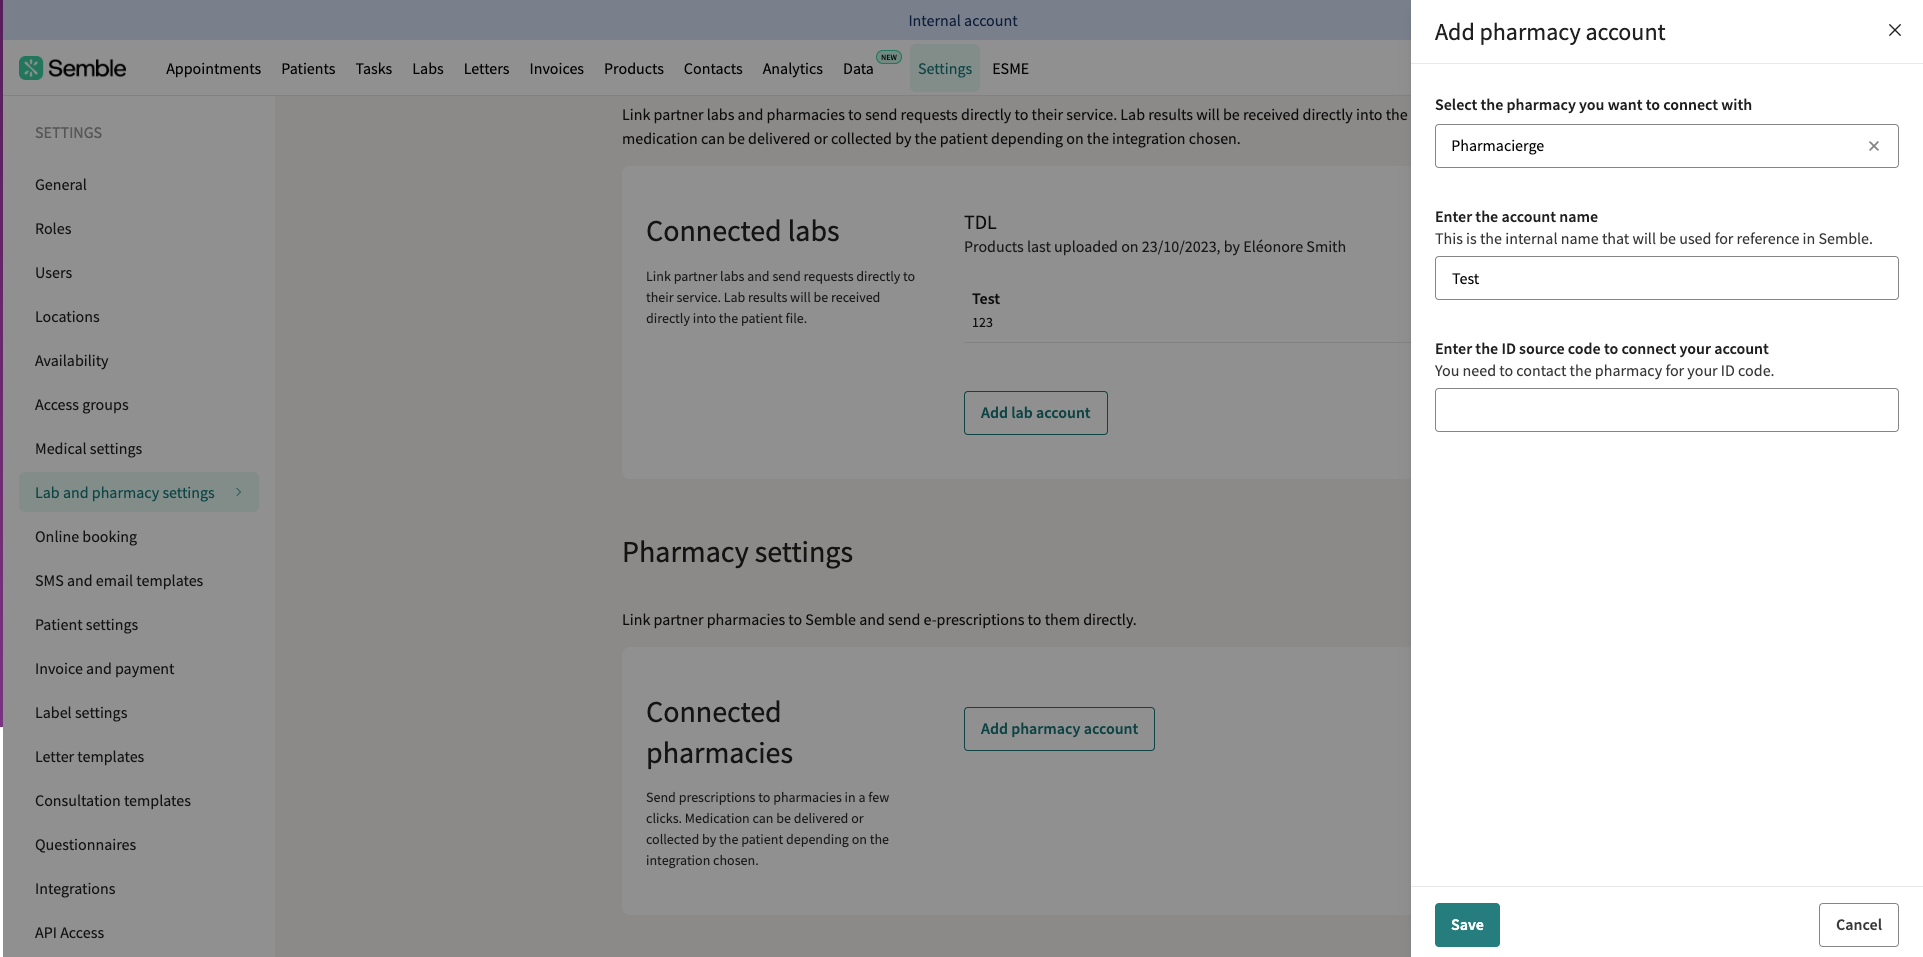Clear the Pharmacierge pharmacy selection
The height and width of the screenshot is (957, 1923).
pyautogui.click(x=1873, y=146)
